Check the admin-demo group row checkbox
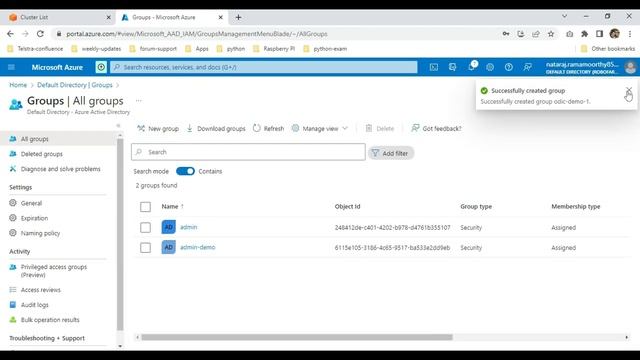This screenshot has height=360, width=640. [145, 247]
